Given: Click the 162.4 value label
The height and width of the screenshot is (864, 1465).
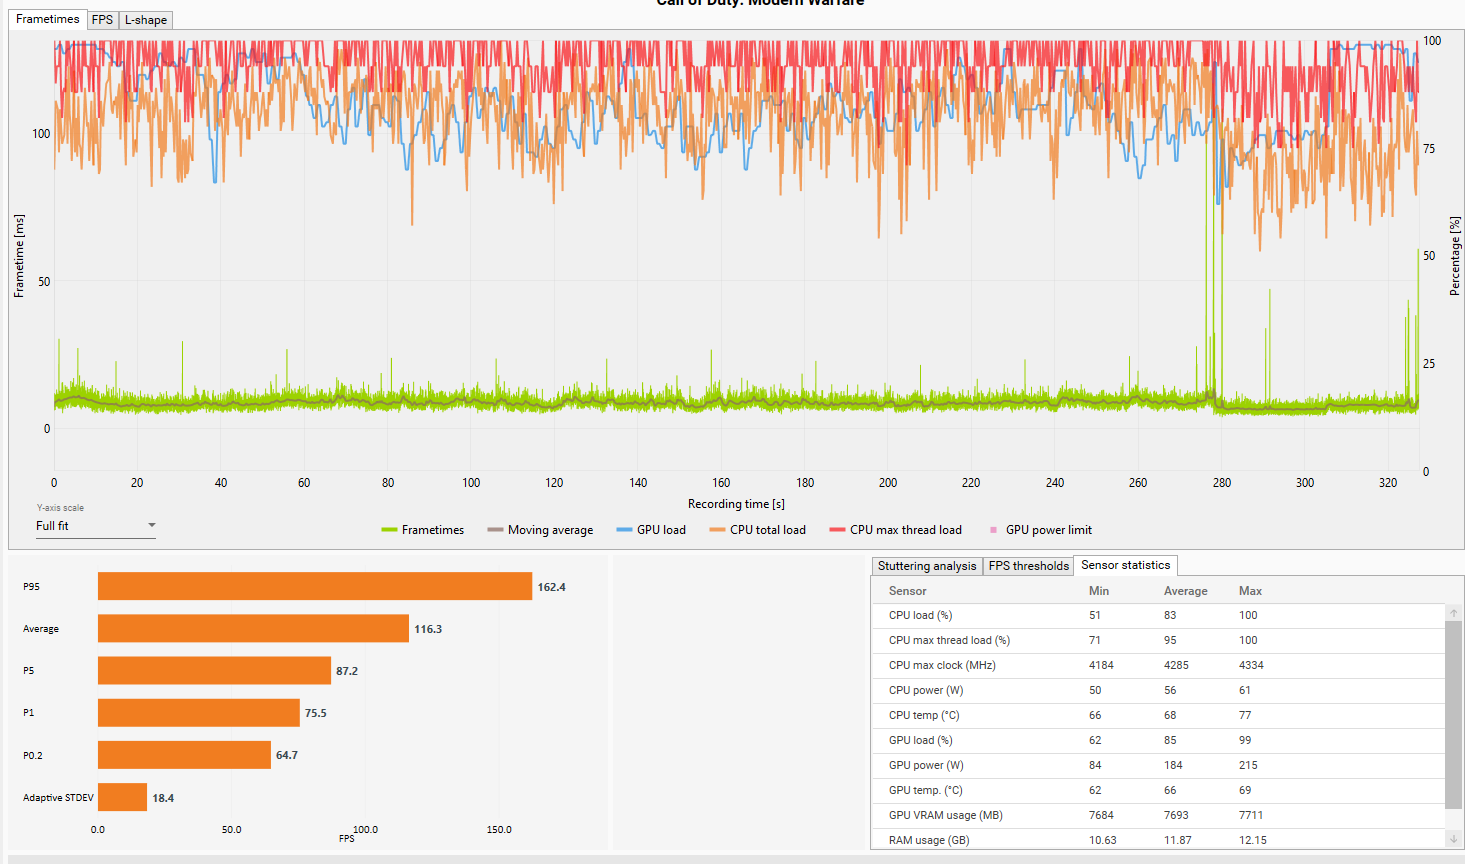Looking at the screenshot, I should click(x=552, y=587).
